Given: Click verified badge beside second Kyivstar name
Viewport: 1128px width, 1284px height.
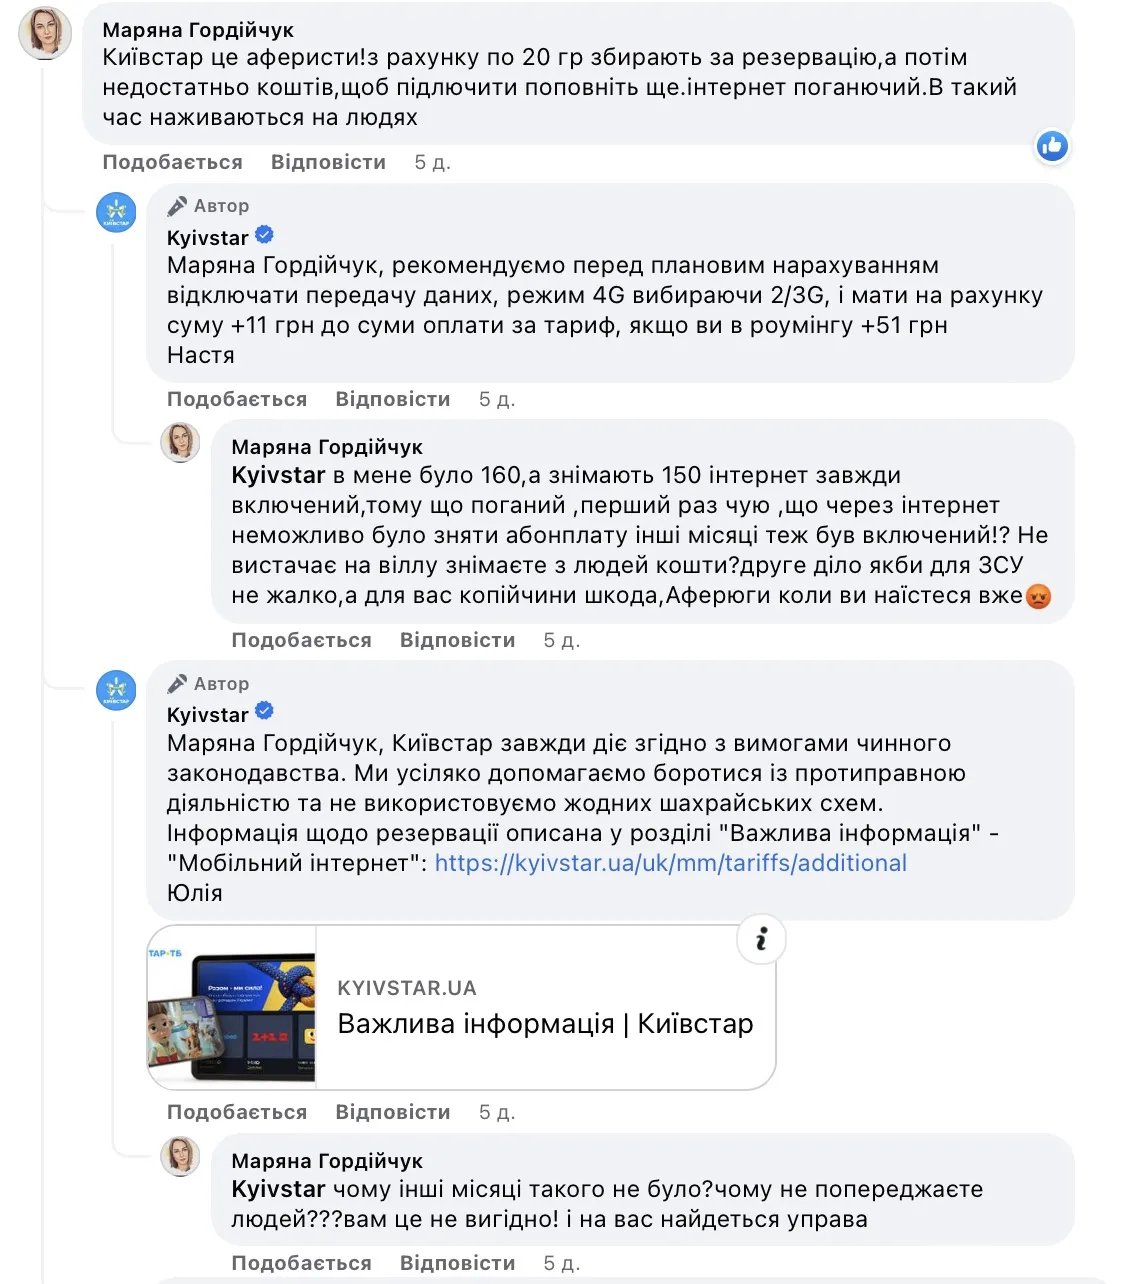Looking at the screenshot, I should click(265, 713).
